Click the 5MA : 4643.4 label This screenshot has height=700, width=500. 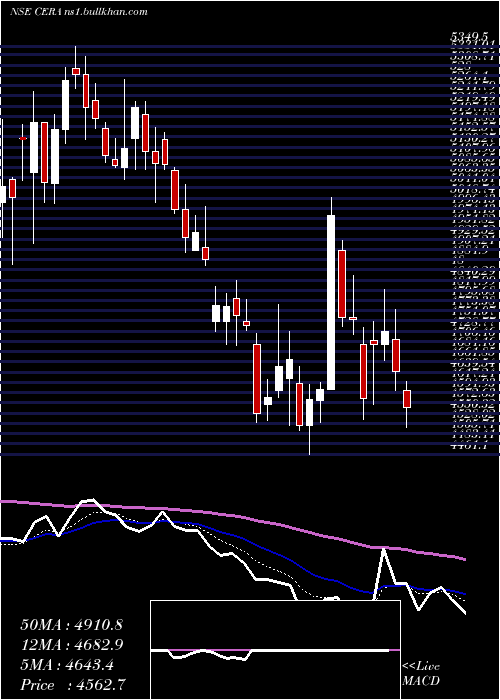click(x=67, y=665)
